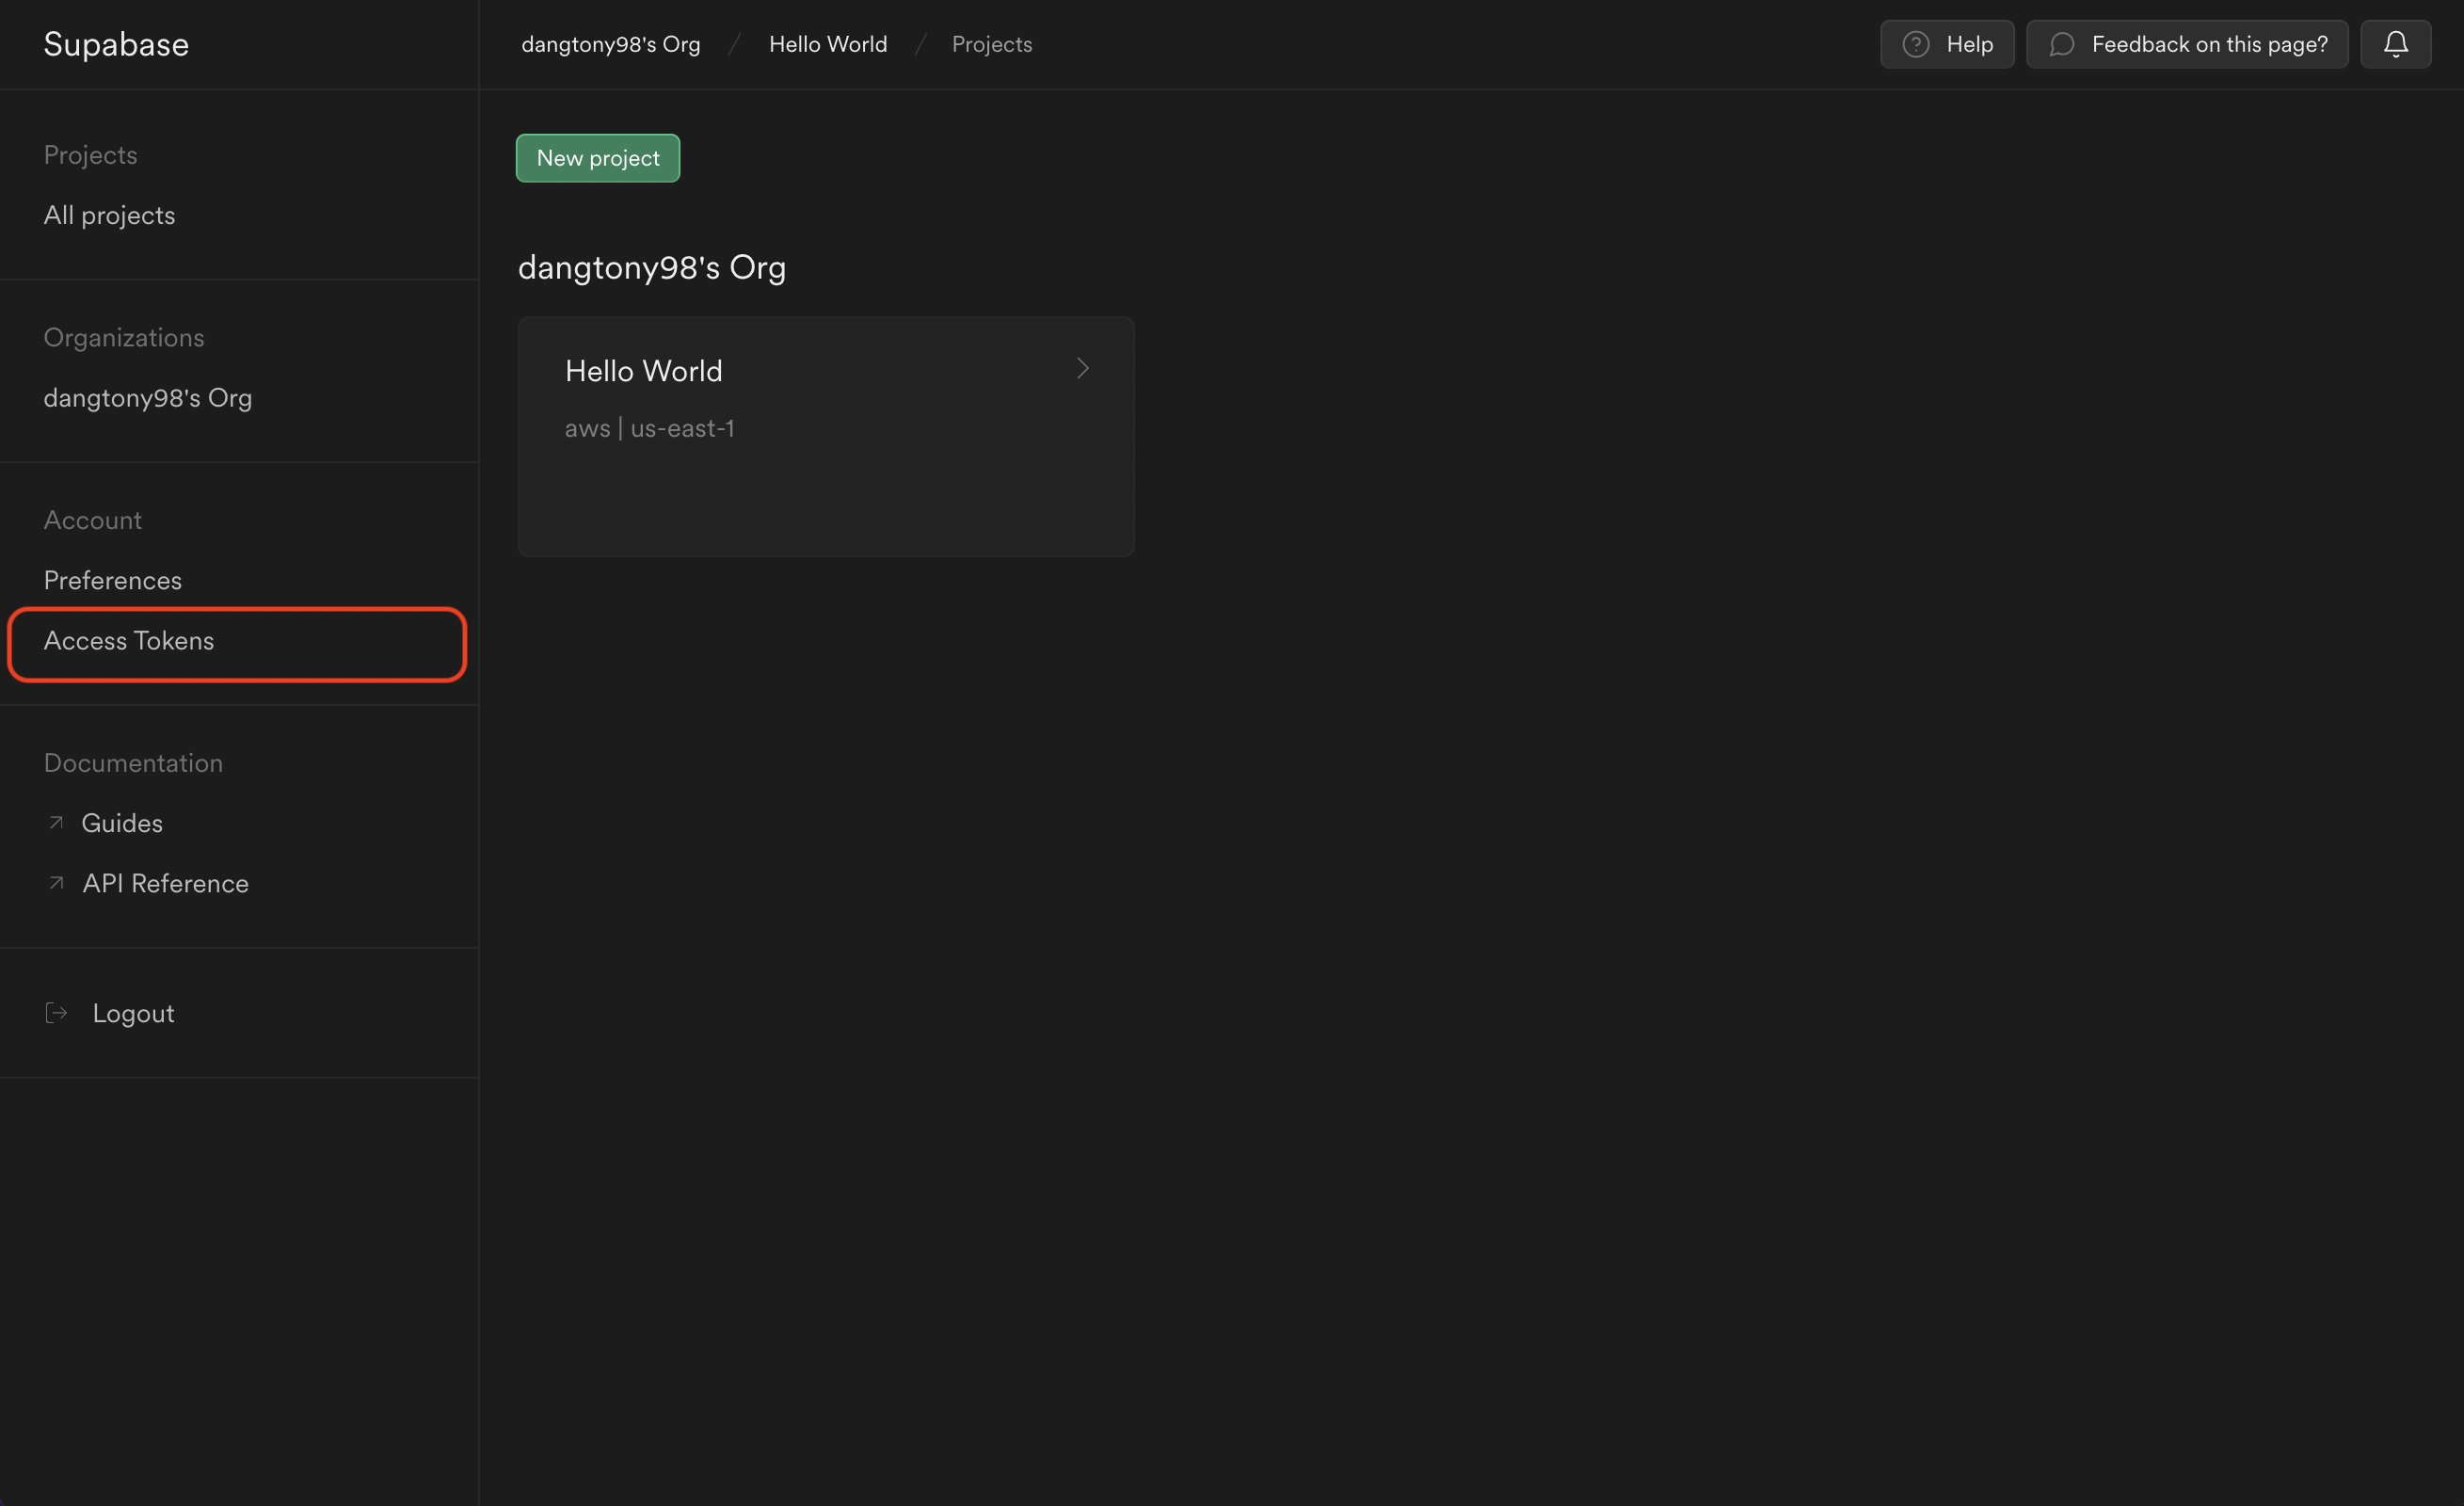Click the feedback speech bubble icon
The height and width of the screenshot is (1506, 2464).
point(2061,44)
